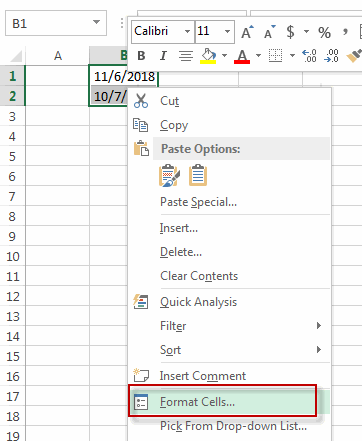Open font color dropdown arrow
Image resolution: width=362 pixels, height=441 pixels.
pos(258,55)
